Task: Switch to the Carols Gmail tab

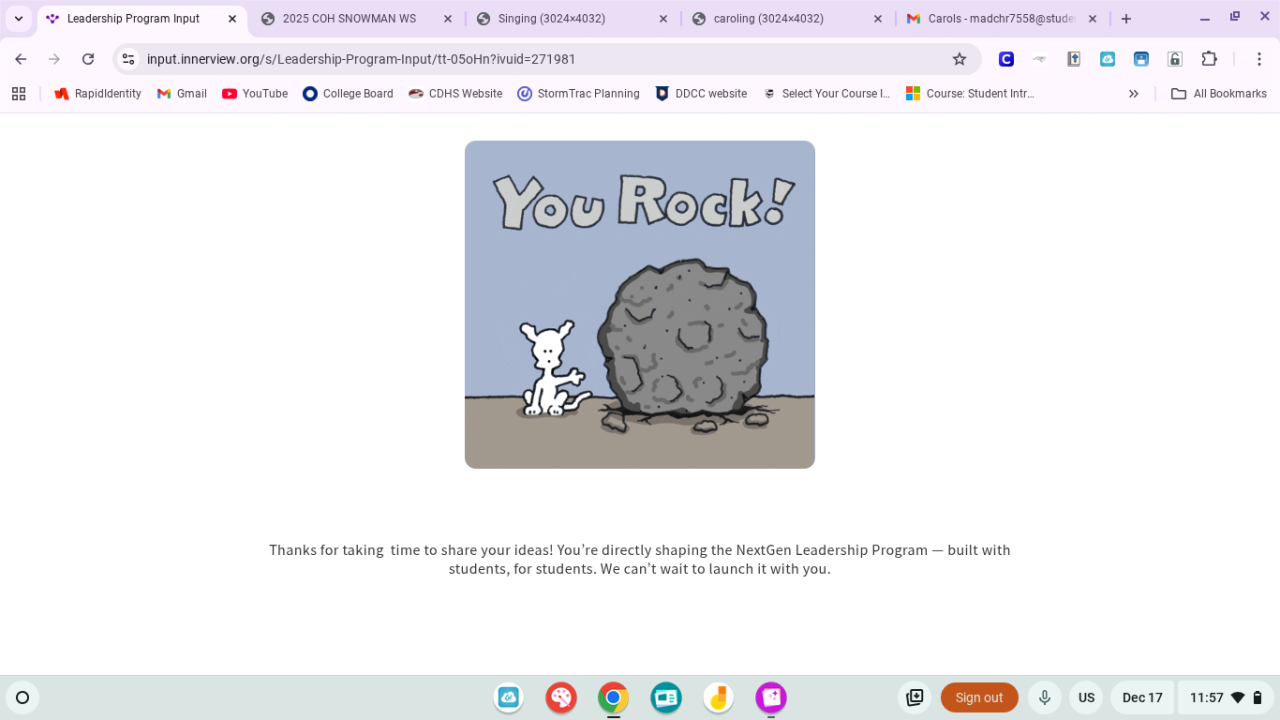Action: tap(1003, 19)
